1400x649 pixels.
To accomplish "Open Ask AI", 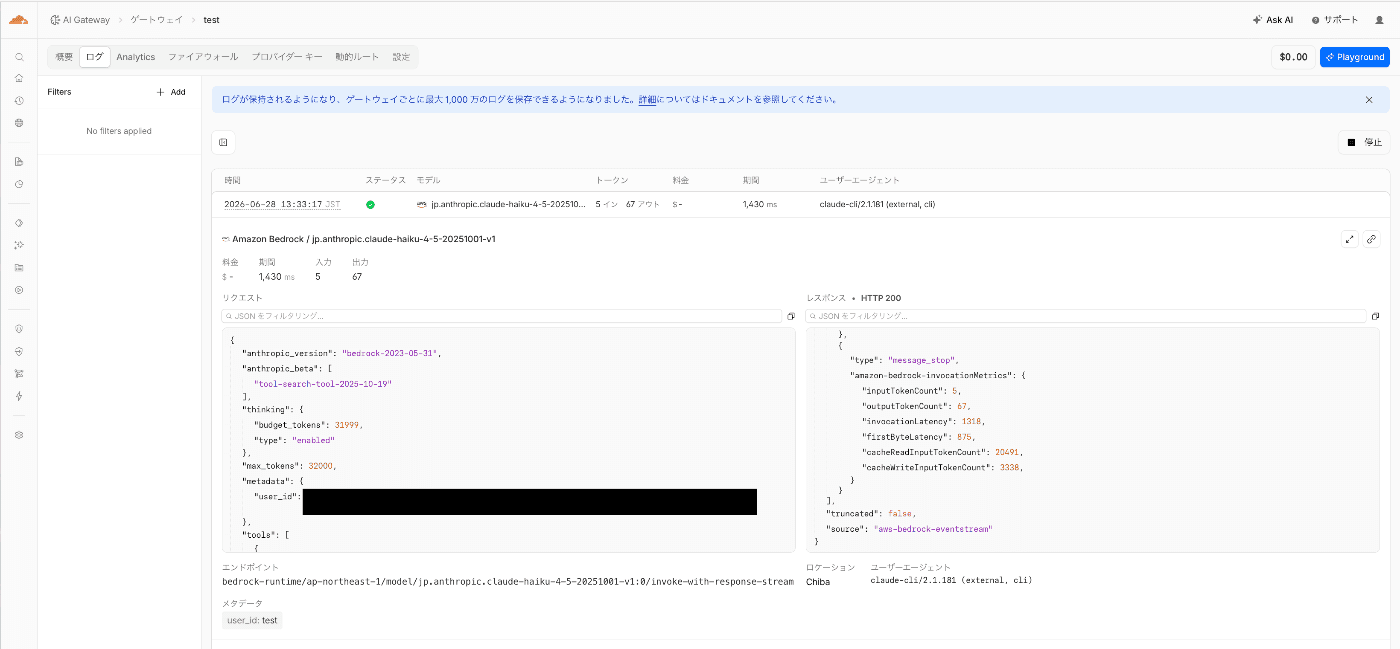I will 1272,20.
